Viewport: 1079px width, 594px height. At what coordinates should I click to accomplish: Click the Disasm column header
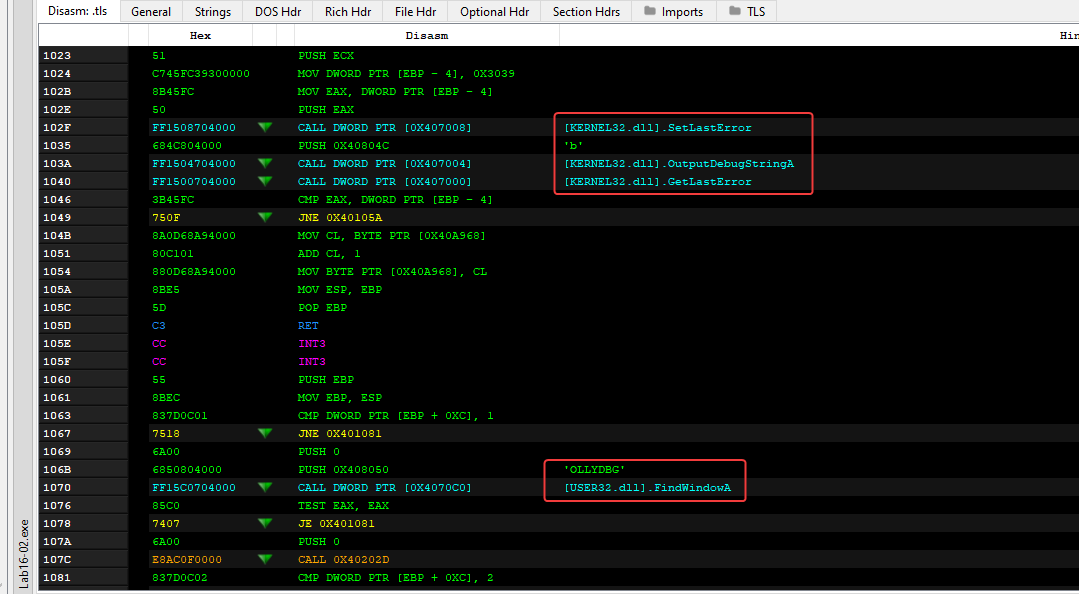tap(427, 35)
